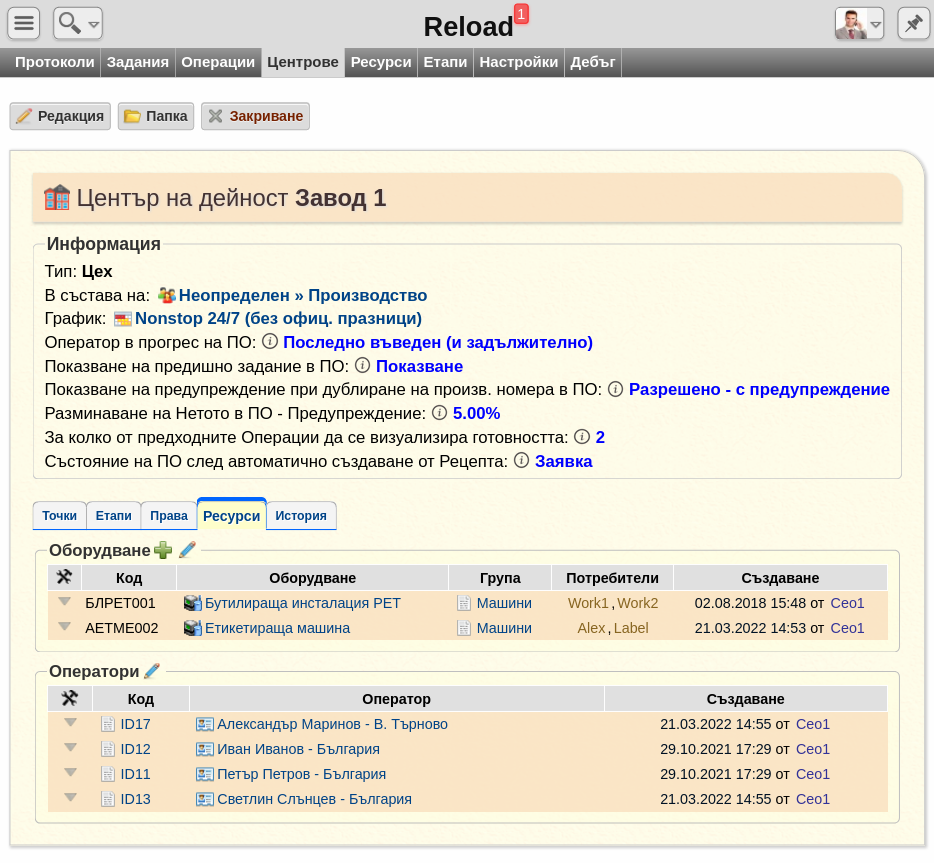Viewport: 934px width, 863px height.
Task: Expand row menu for БЛРЕТ001
Action: (x=64, y=602)
